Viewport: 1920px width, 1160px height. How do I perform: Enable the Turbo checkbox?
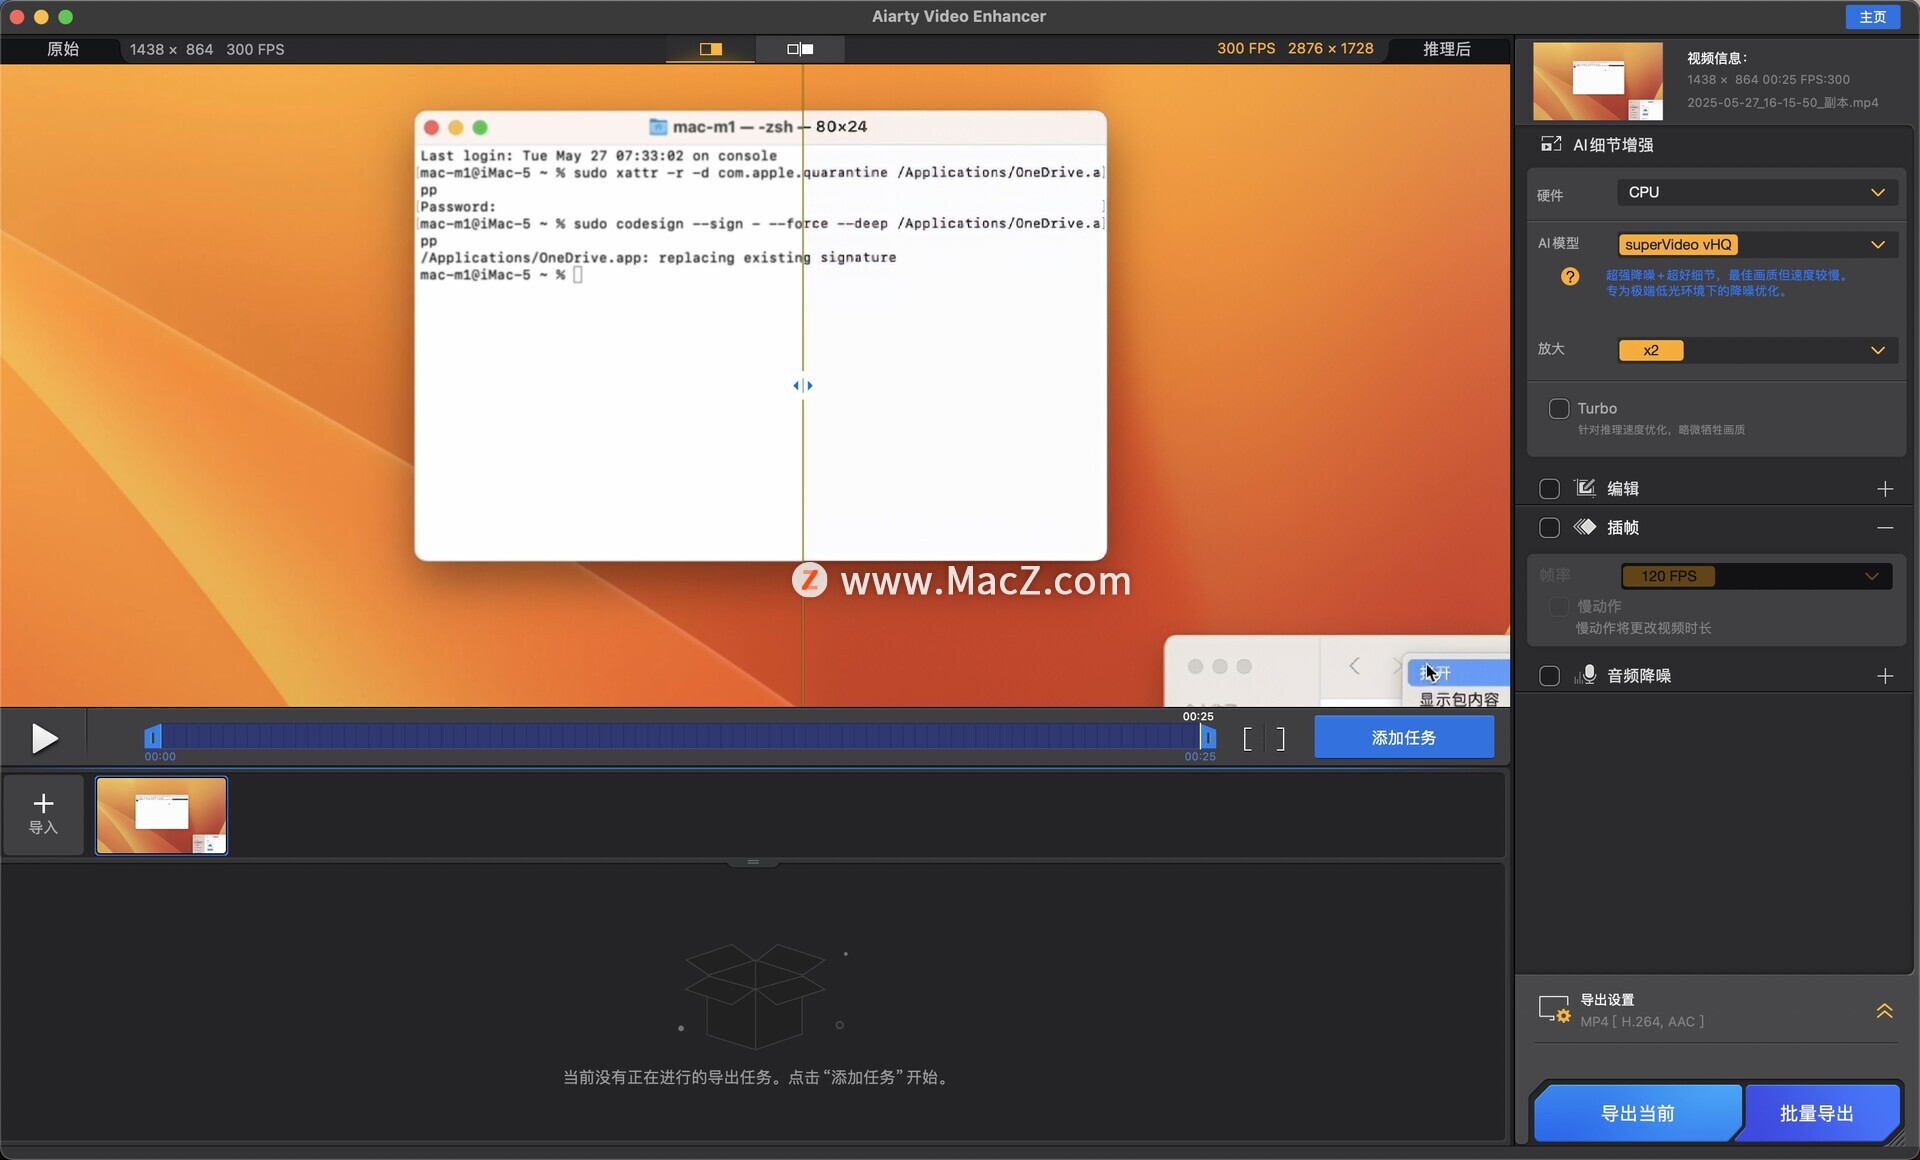coord(1558,408)
